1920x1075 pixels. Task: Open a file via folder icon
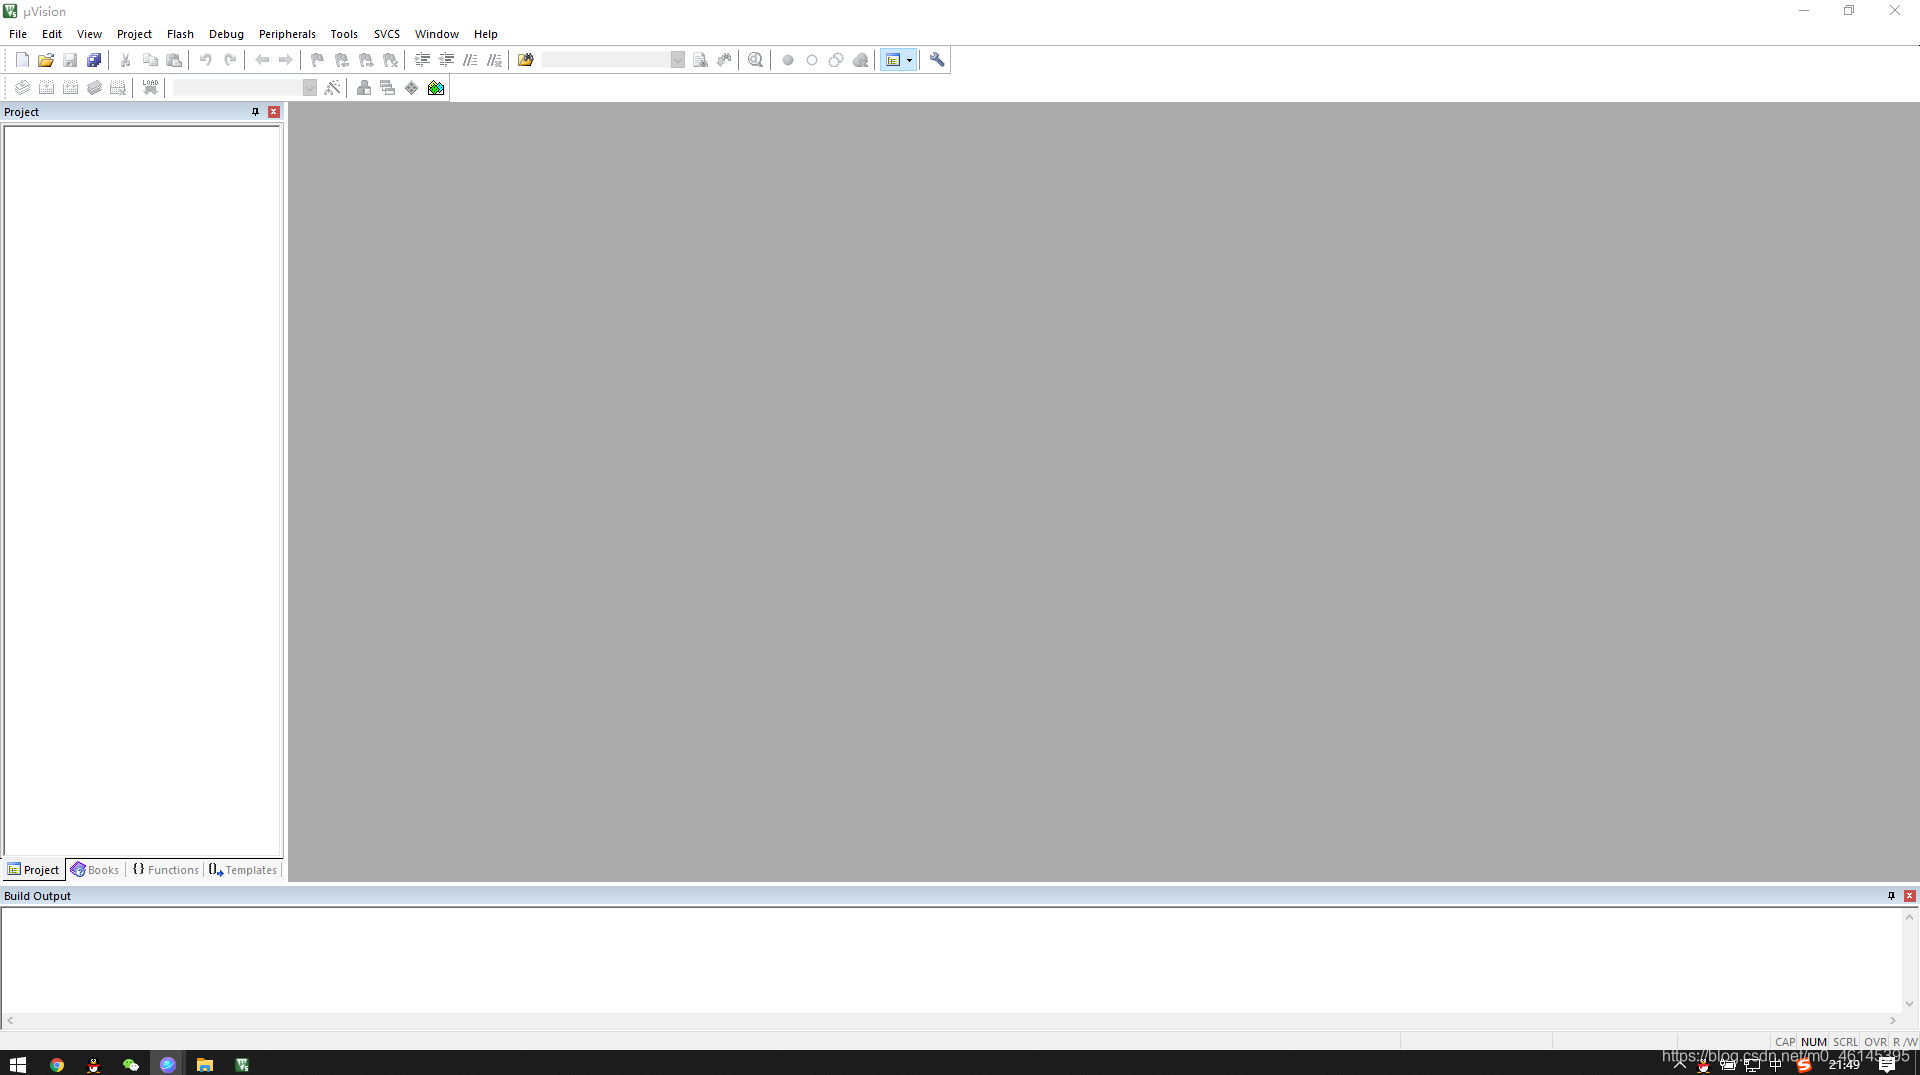[x=46, y=60]
